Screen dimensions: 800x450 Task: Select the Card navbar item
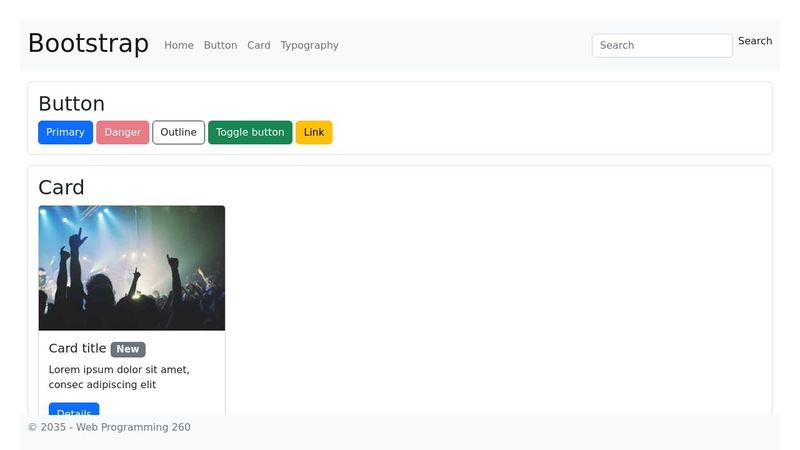point(259,45)
